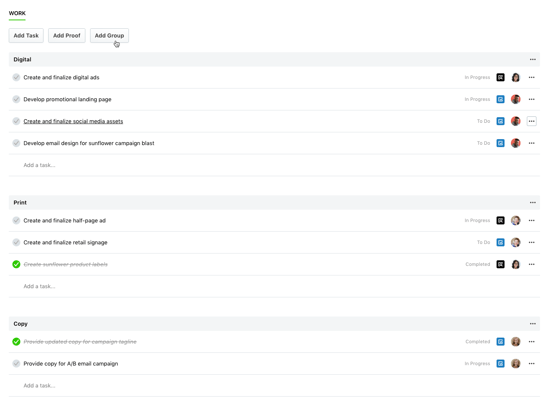Click assignee avatar on social media assets row
Image resolution: width=550 pixels, height=405 pixels.
pyautogui.click(x=516, y=121)
